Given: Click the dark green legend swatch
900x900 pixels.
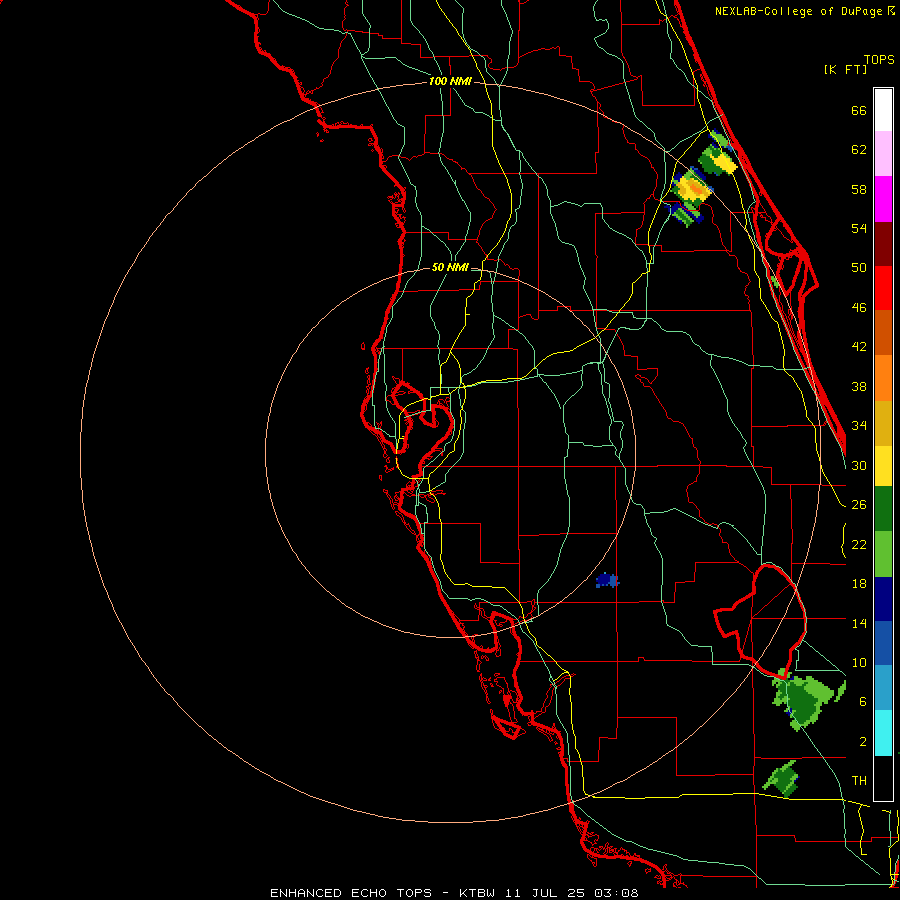Looking at the screenshot, I should point(883,509).
